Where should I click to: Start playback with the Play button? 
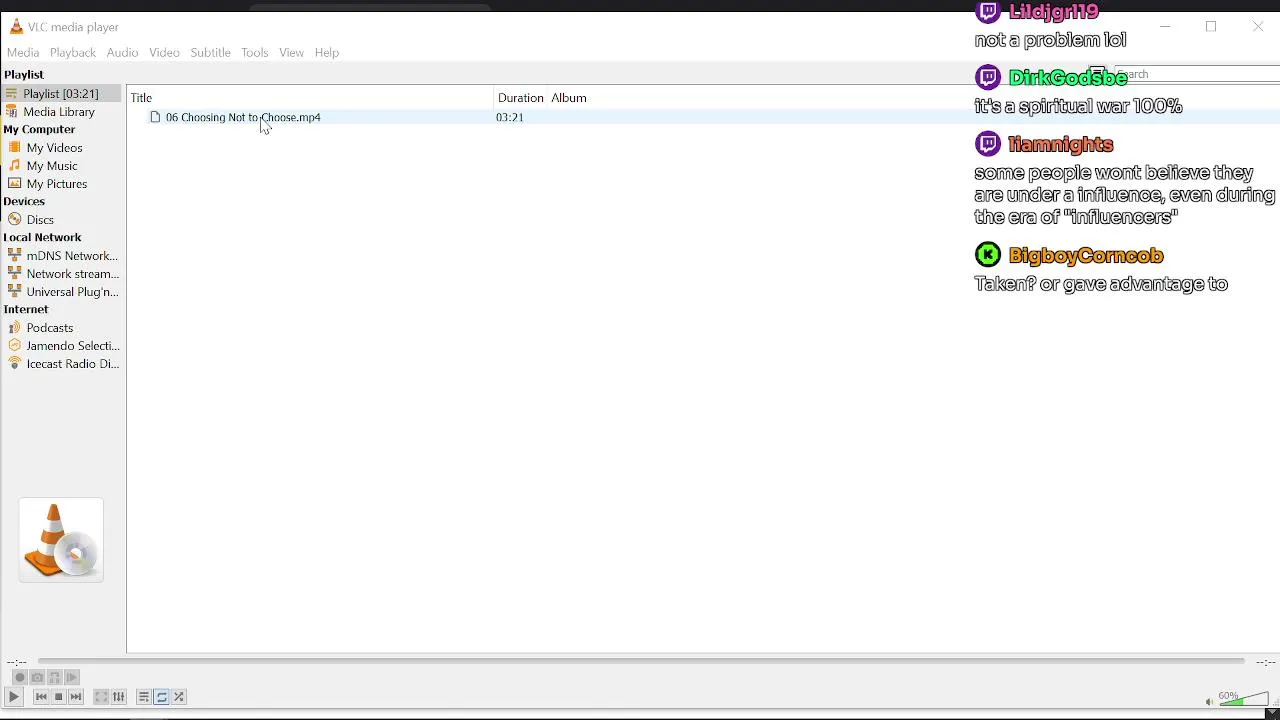[14, 697]
